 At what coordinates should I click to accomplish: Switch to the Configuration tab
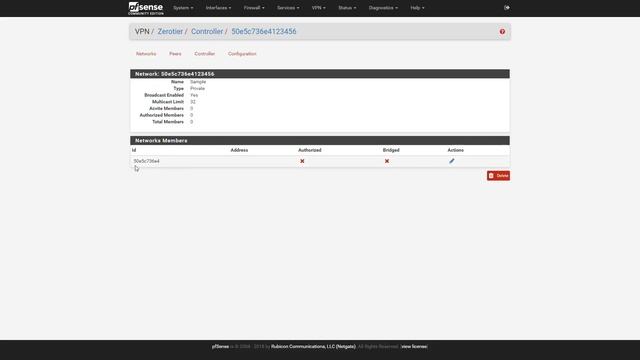click(242, 54)
